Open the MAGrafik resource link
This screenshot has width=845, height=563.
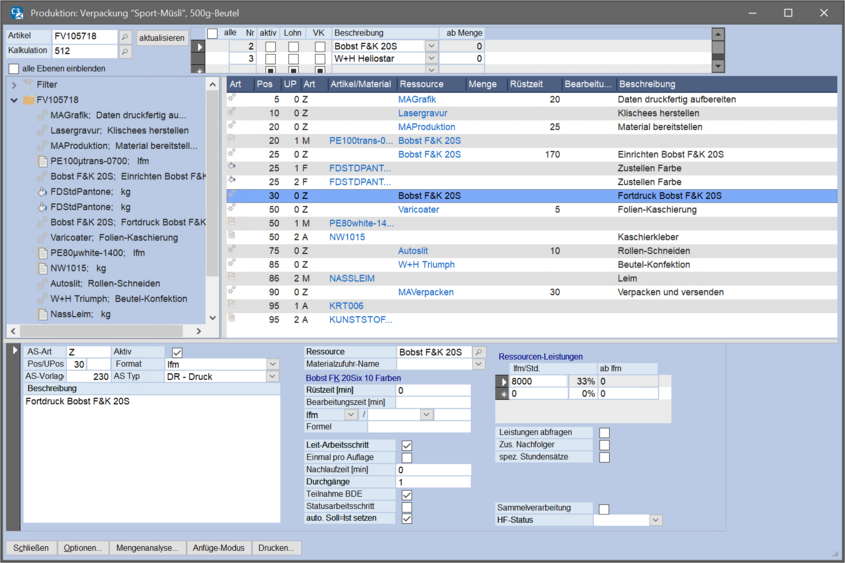pos(417,99)
